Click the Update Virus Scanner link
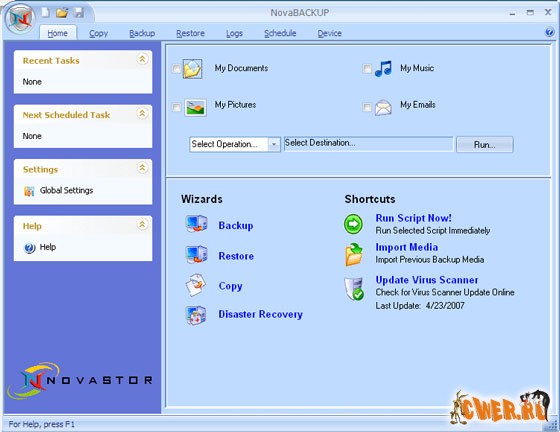560x432 pixels. (427, 280)
